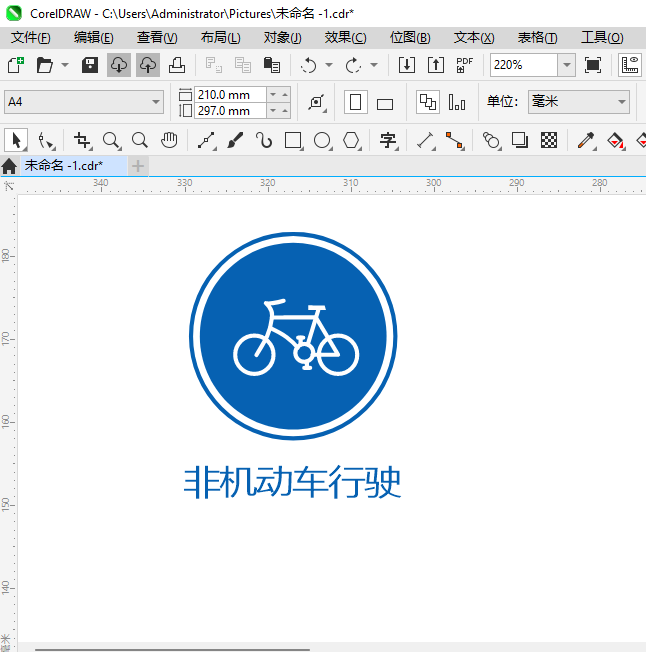Select the Artistic Media brush tool
The image size is (646, 652).
(235, 141)
